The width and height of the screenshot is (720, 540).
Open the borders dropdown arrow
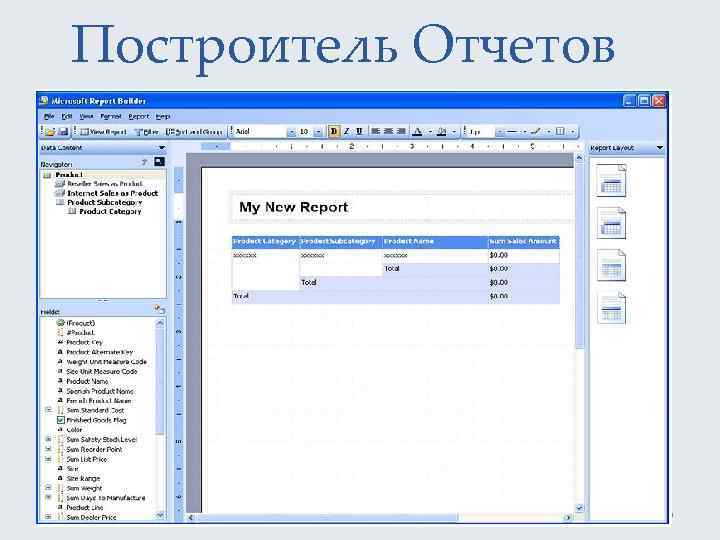coord(573,132)
